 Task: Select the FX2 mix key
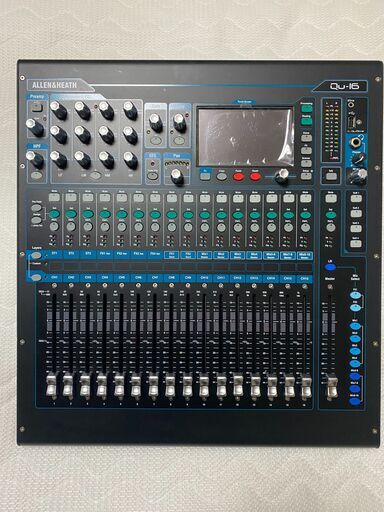tap(356, 307)
